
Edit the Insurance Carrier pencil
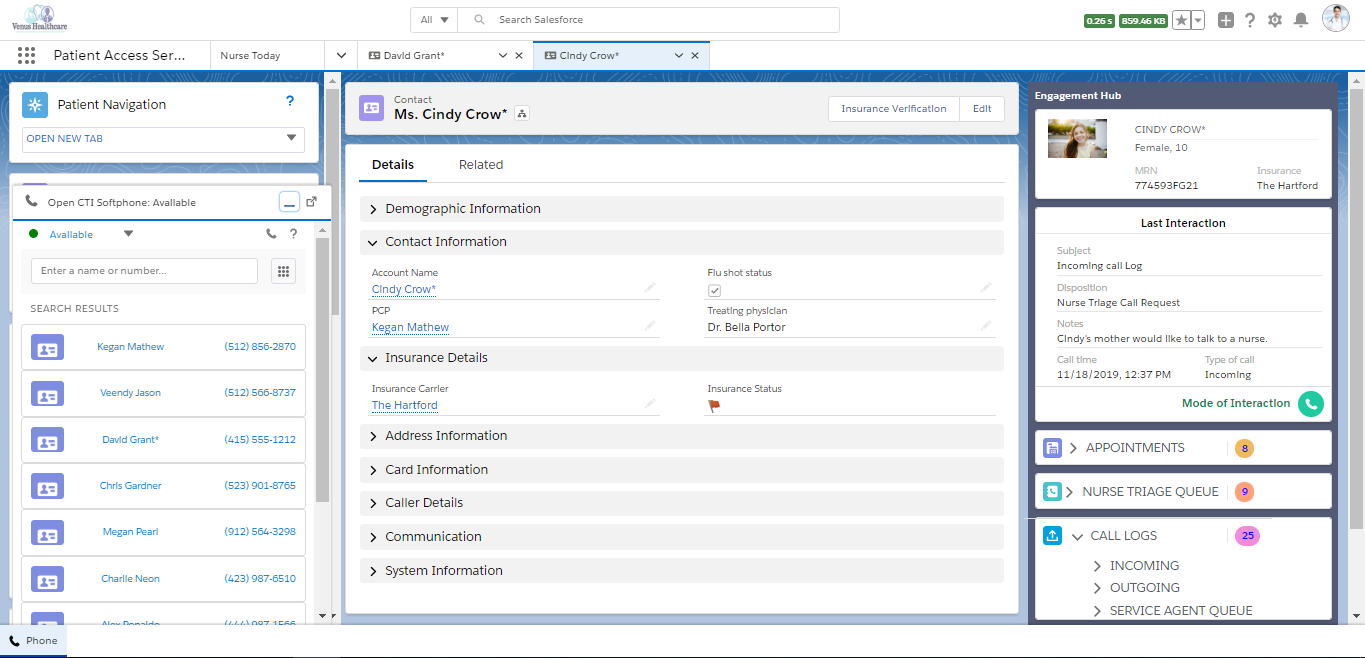tap(650, 404)
